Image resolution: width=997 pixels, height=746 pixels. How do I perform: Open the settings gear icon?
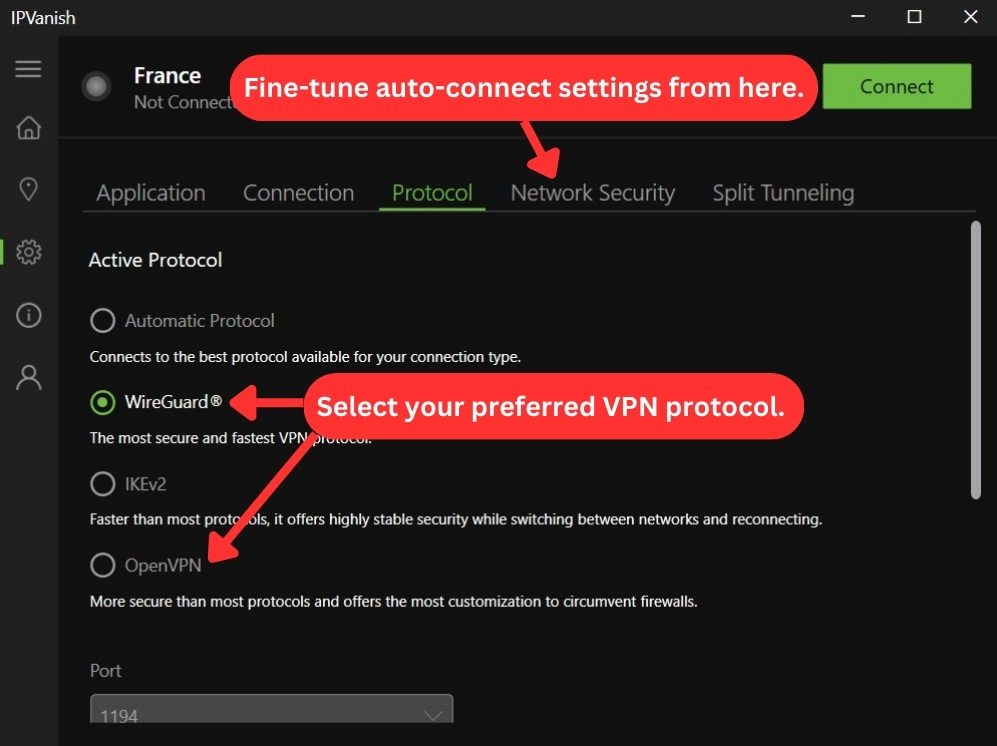click(29, 252)
